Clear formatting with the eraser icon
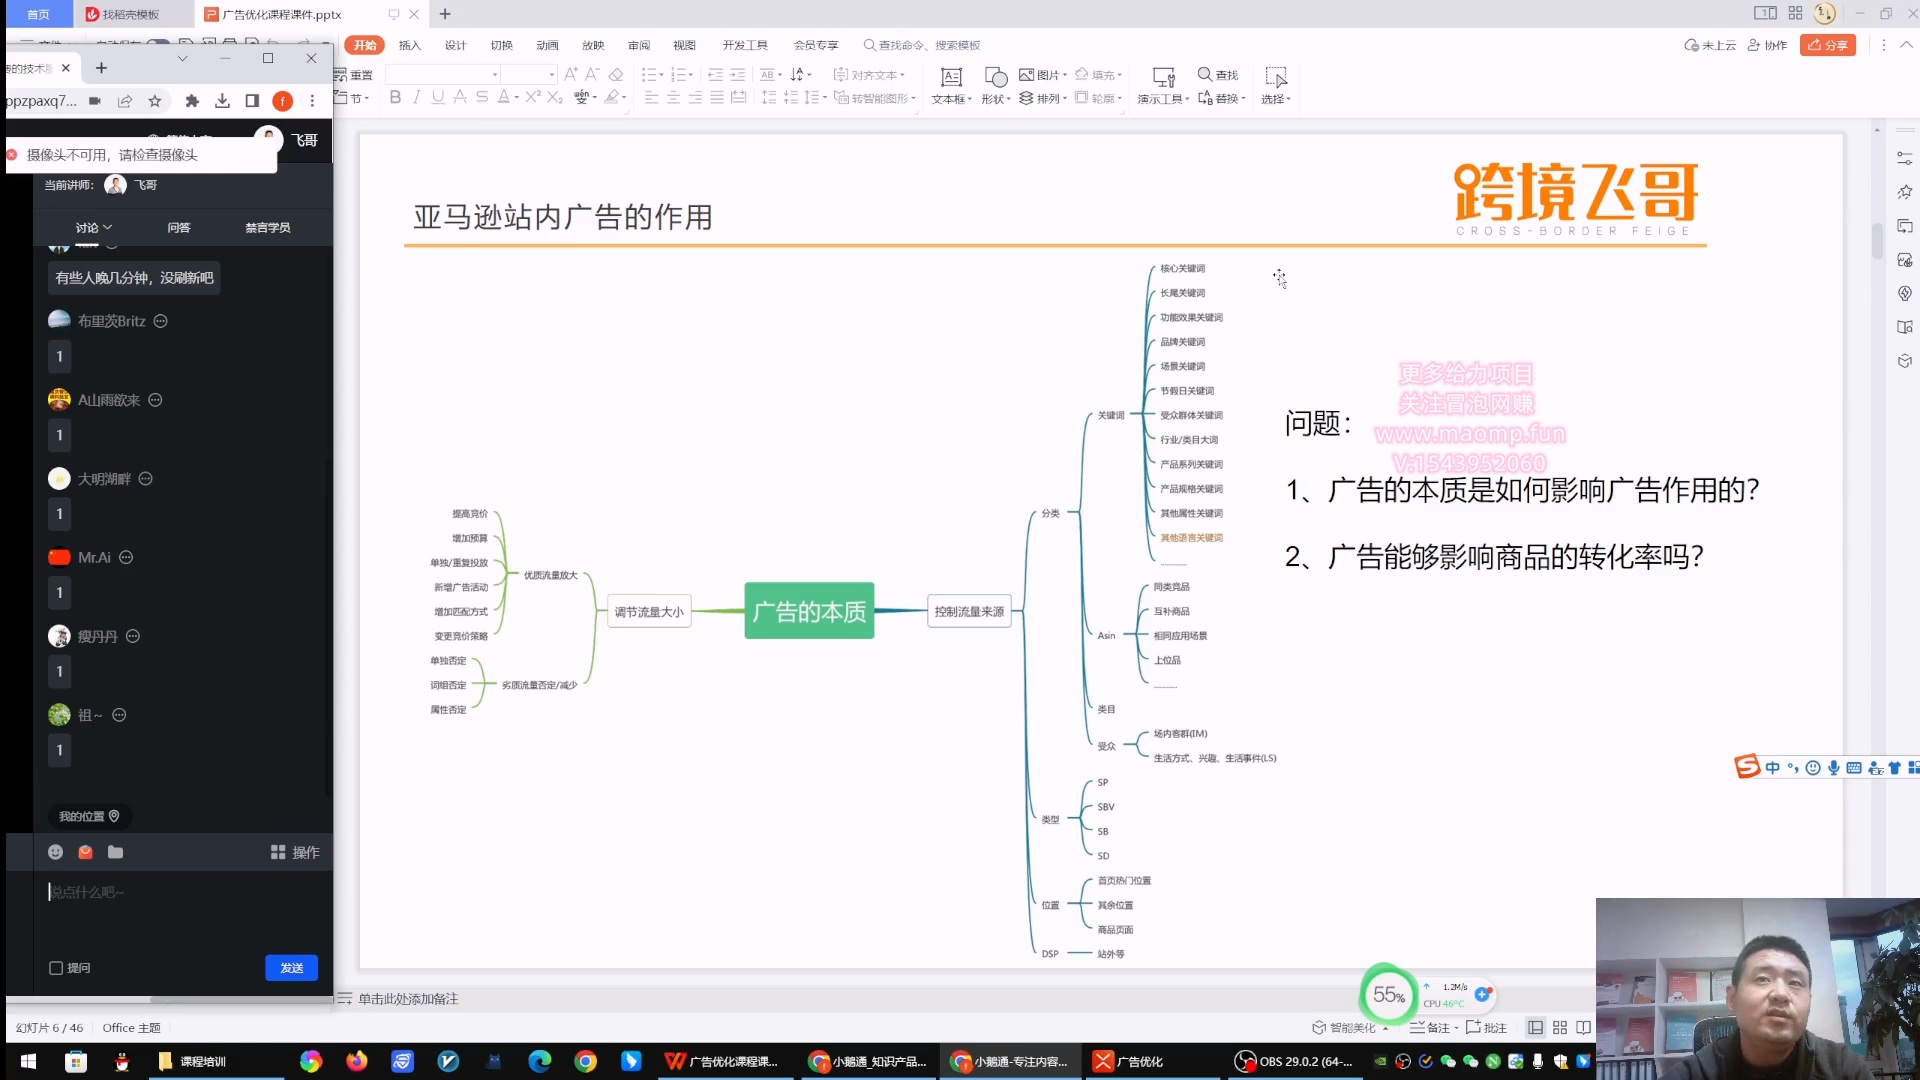Viewport: 1920px width, 1080px height. tap(616, 75)
